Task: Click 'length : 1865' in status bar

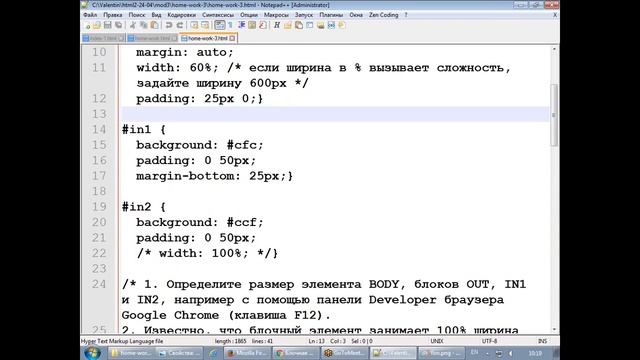Action: (230, 341)
